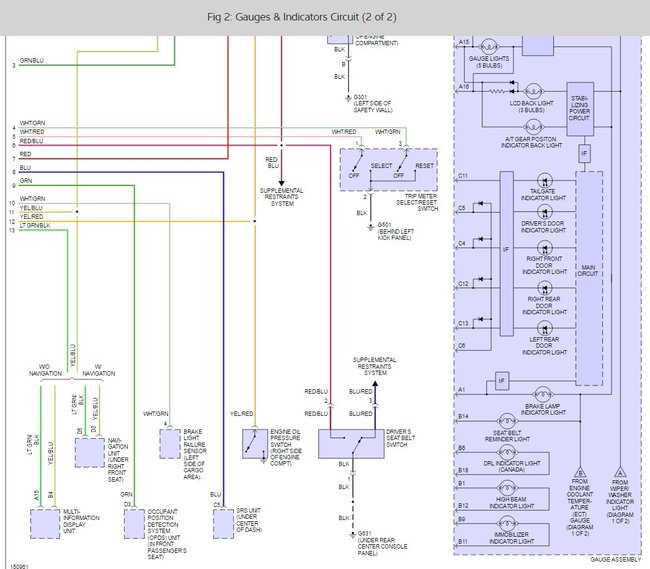Click the triangle A wiper/washer indicator reference

[620, 472]
